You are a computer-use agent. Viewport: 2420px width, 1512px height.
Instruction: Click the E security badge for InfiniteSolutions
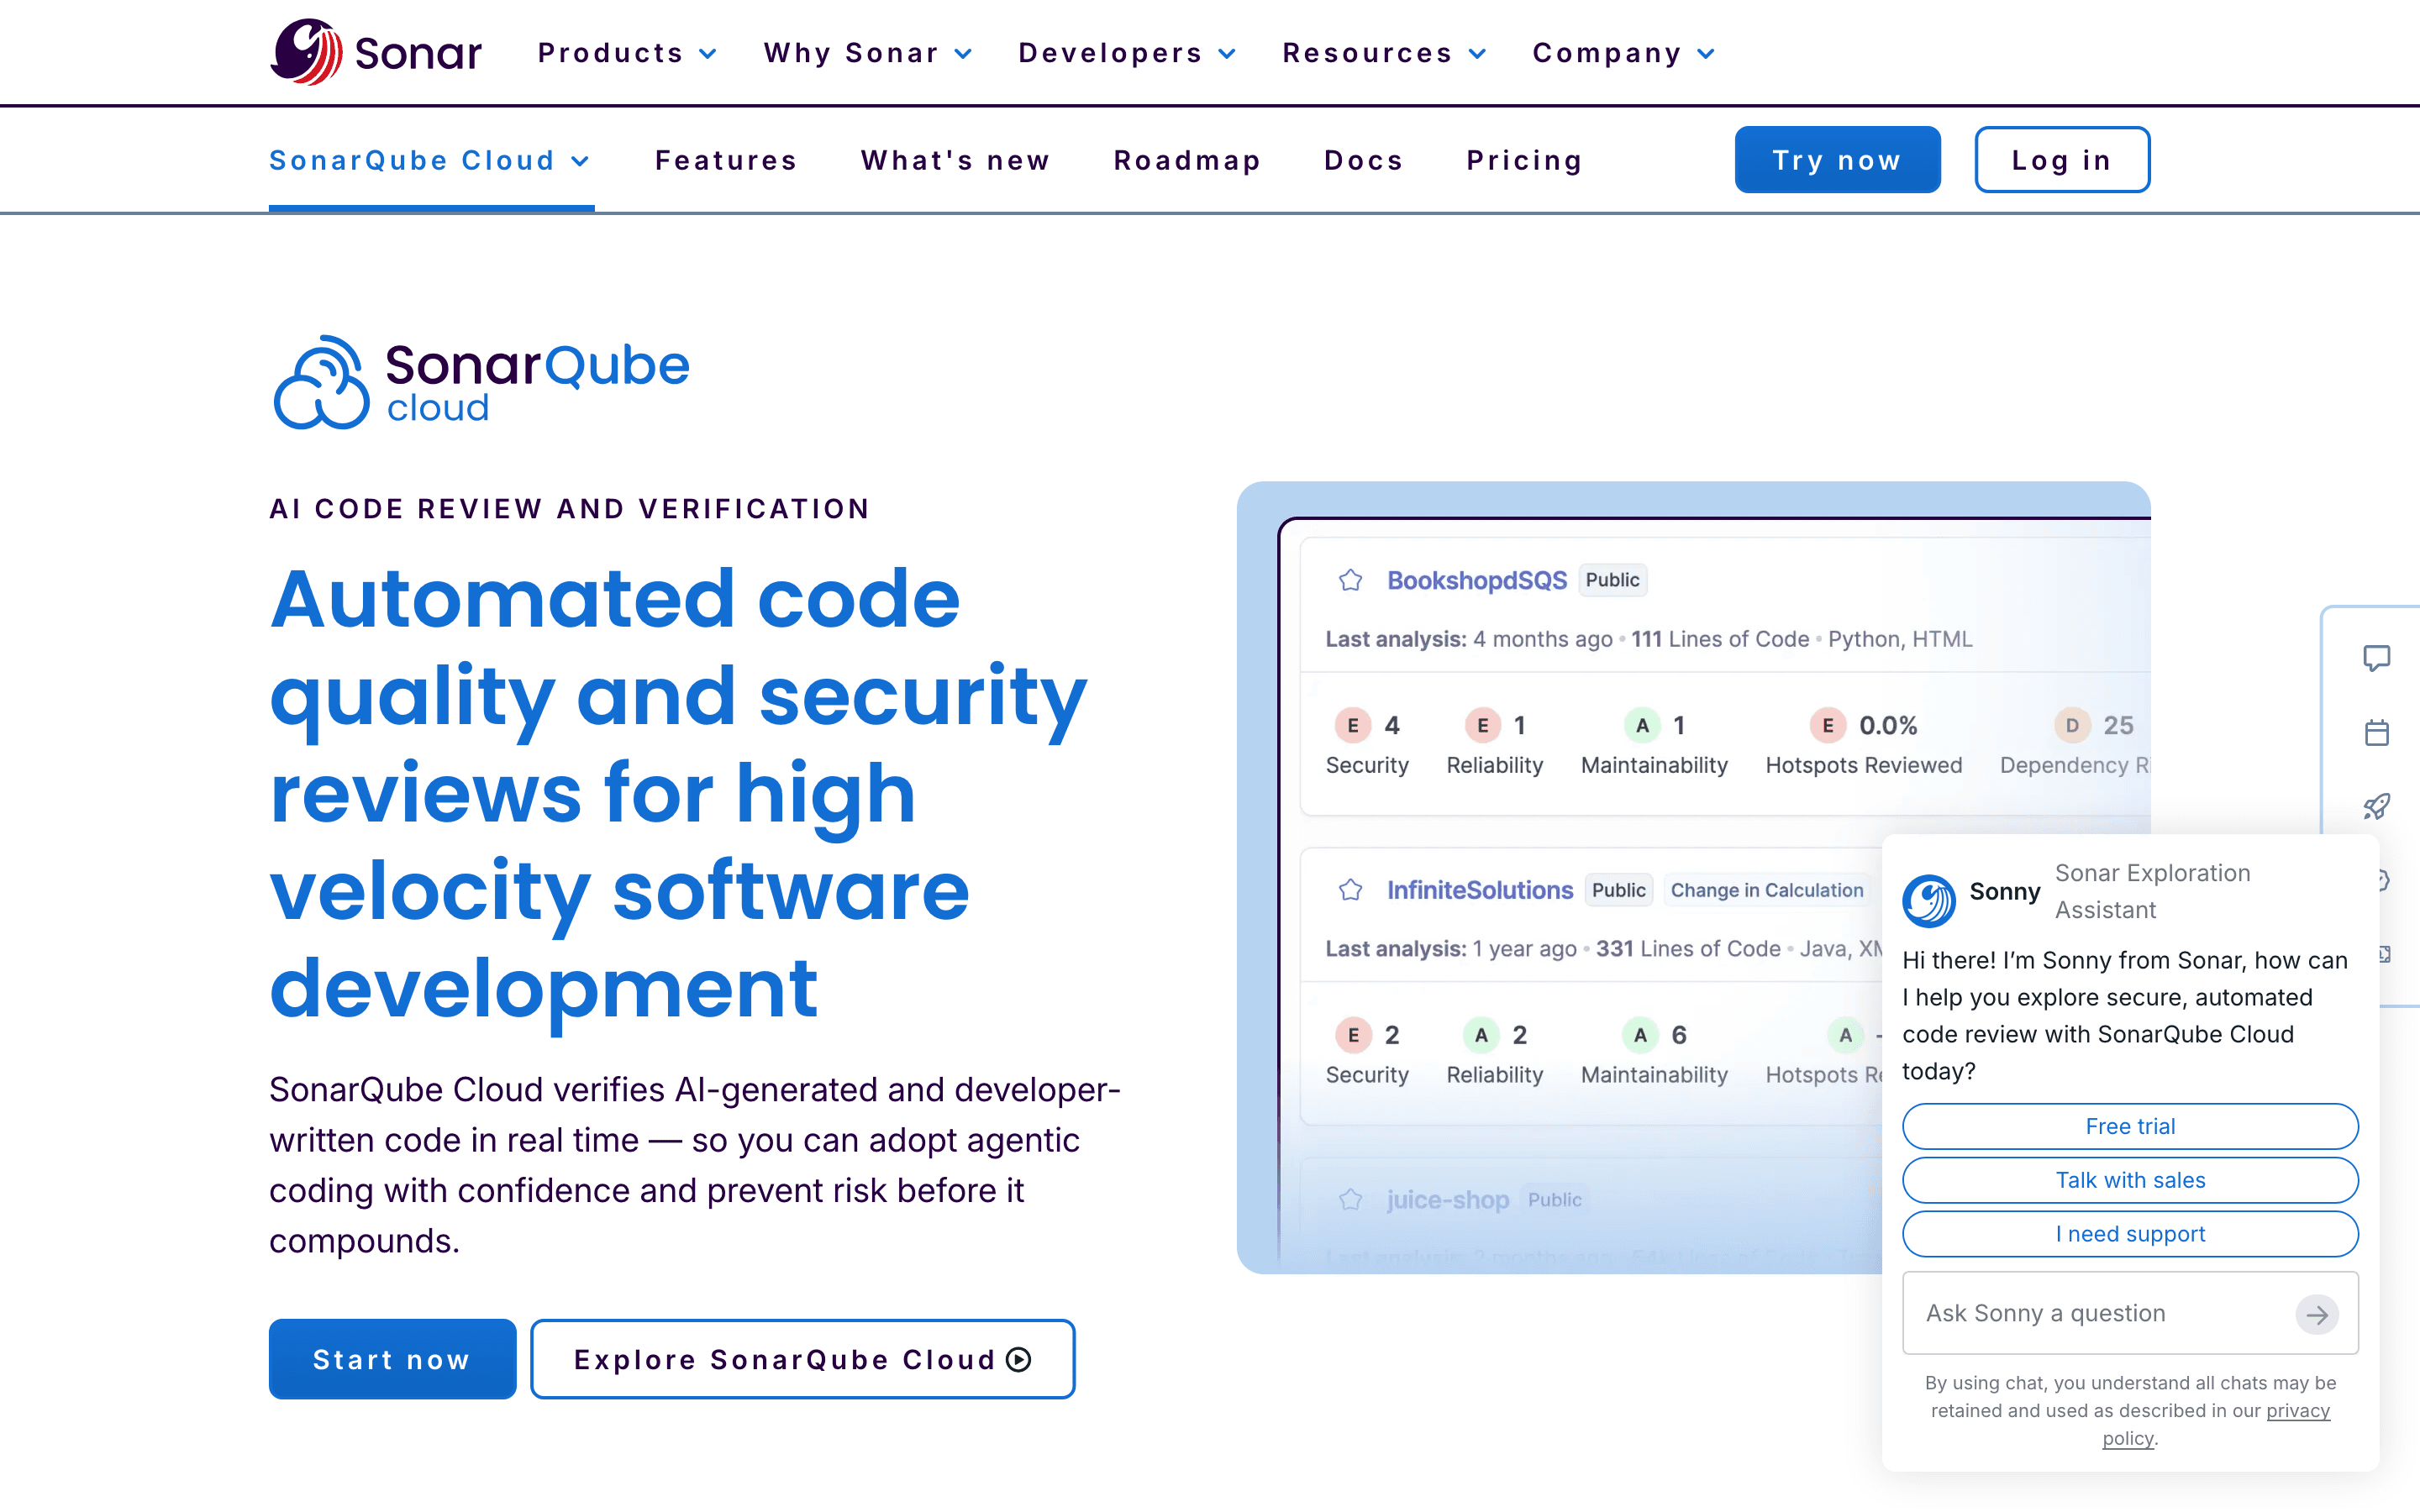point(1353,1035)
